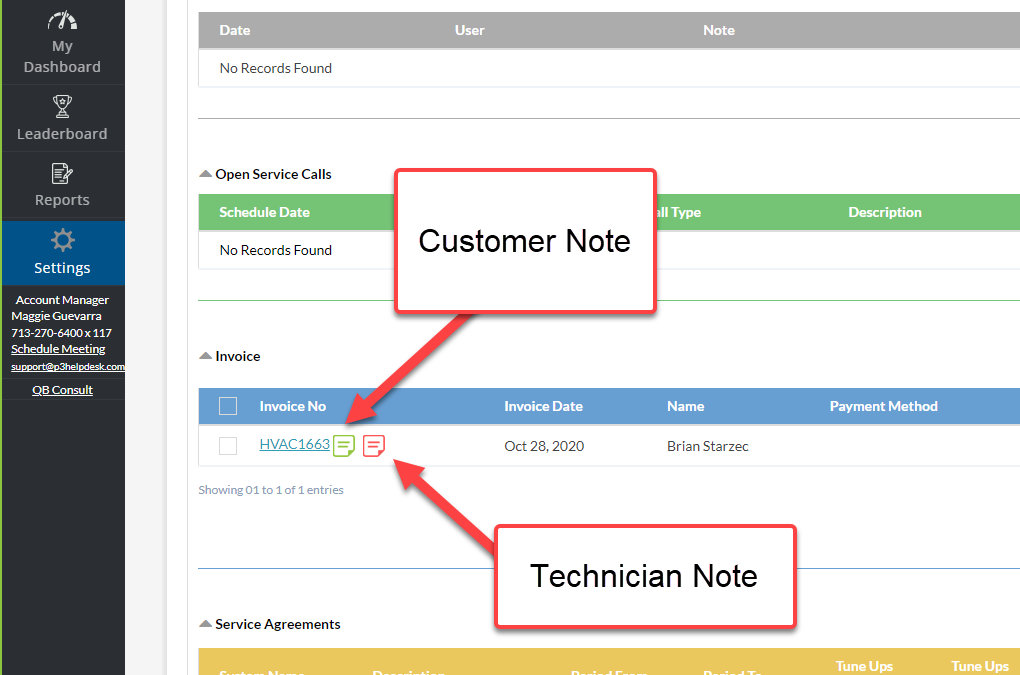Click the red technician note icon
Image resolution: width=1020 pixels, height=675 pixels.
coord(374,446)
